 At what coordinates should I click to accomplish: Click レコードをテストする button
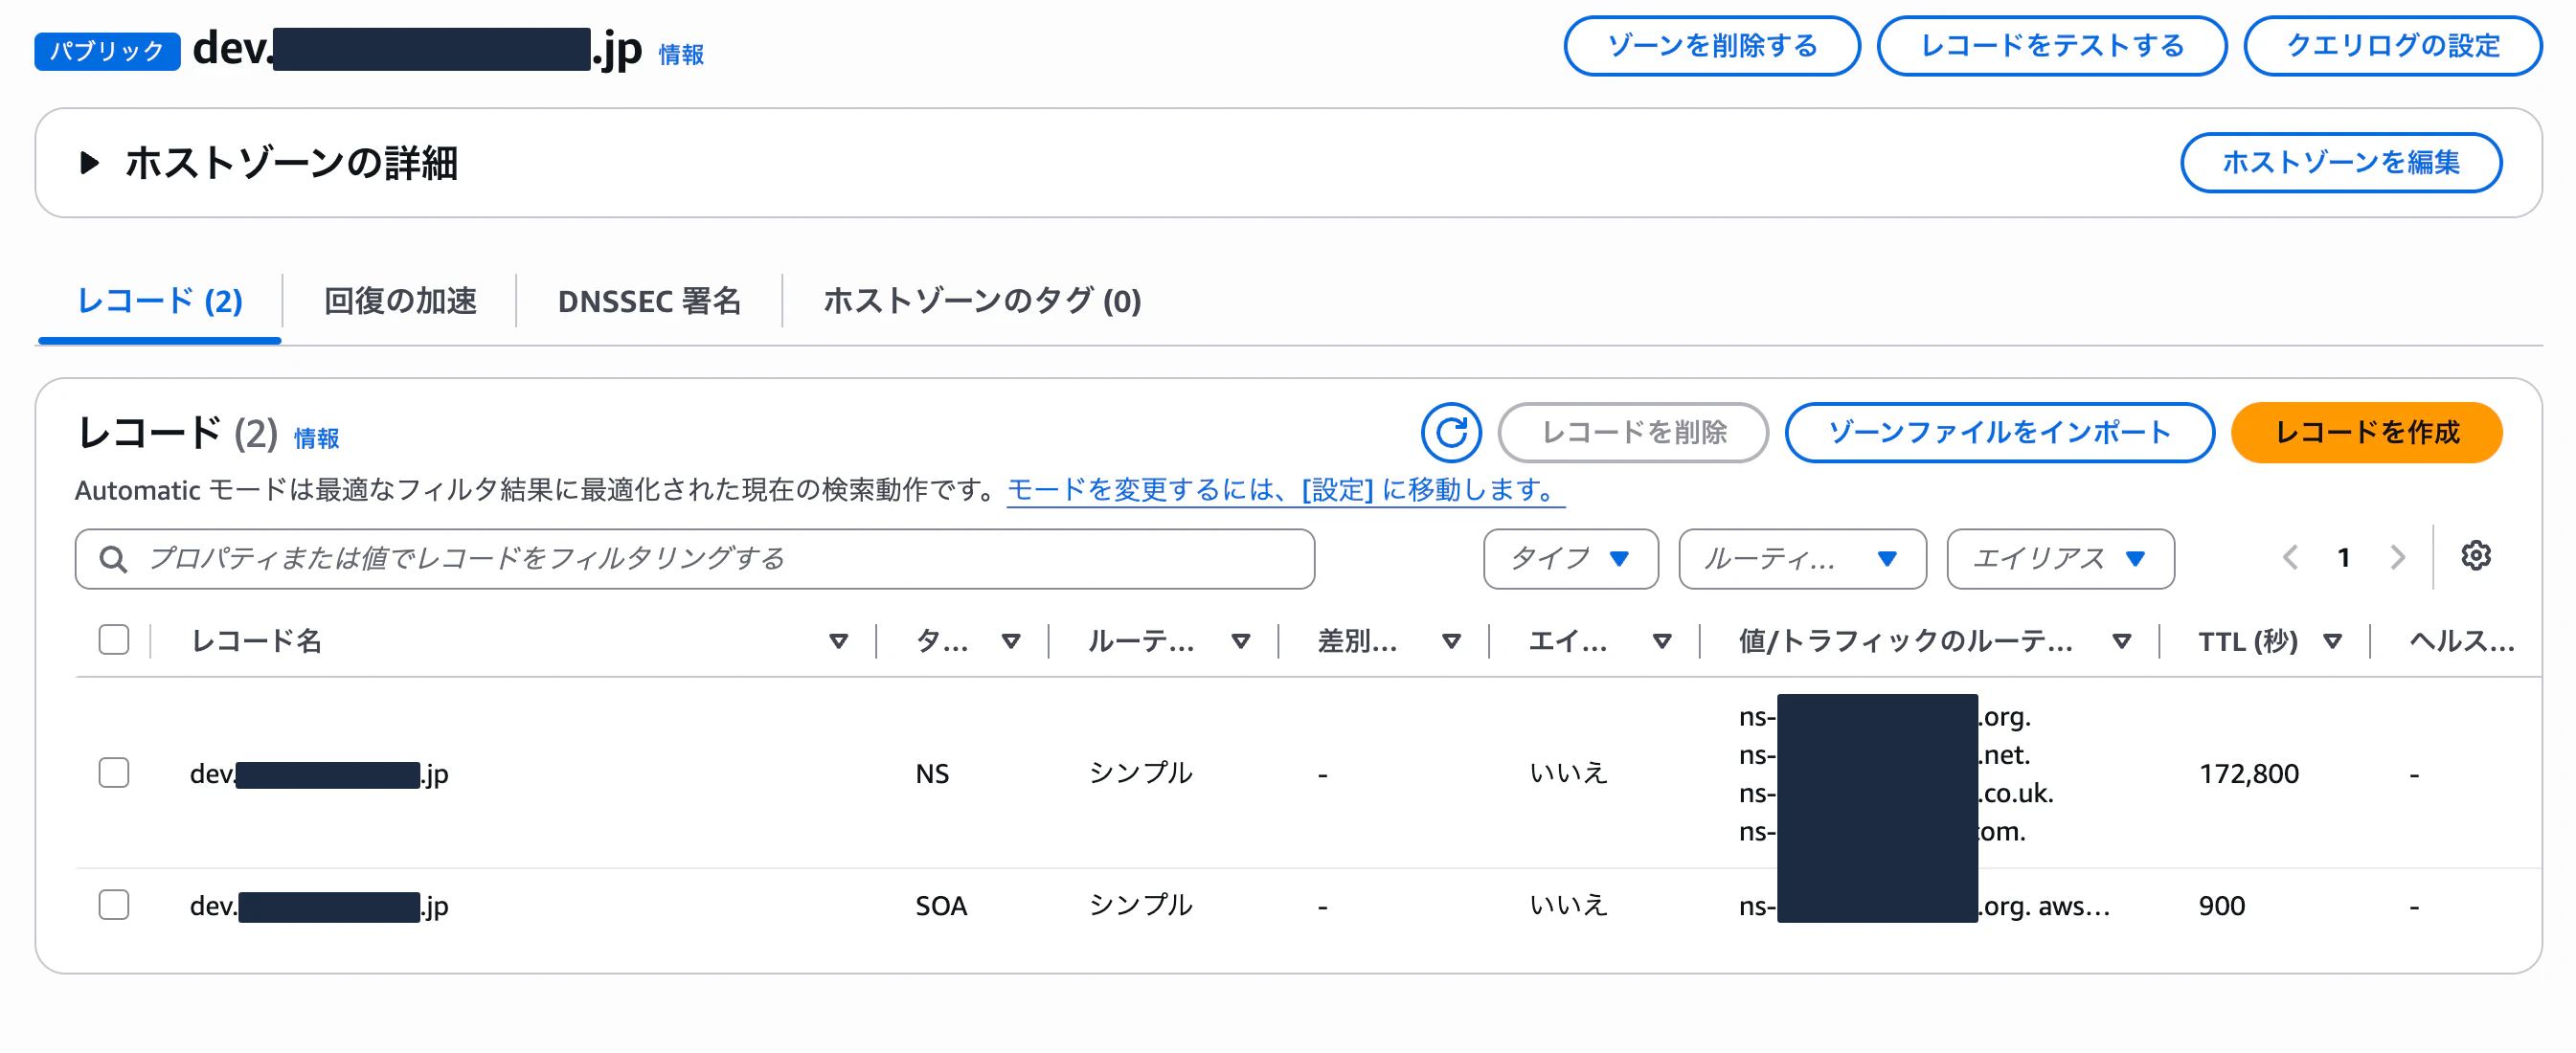(x=2052, y=46)
